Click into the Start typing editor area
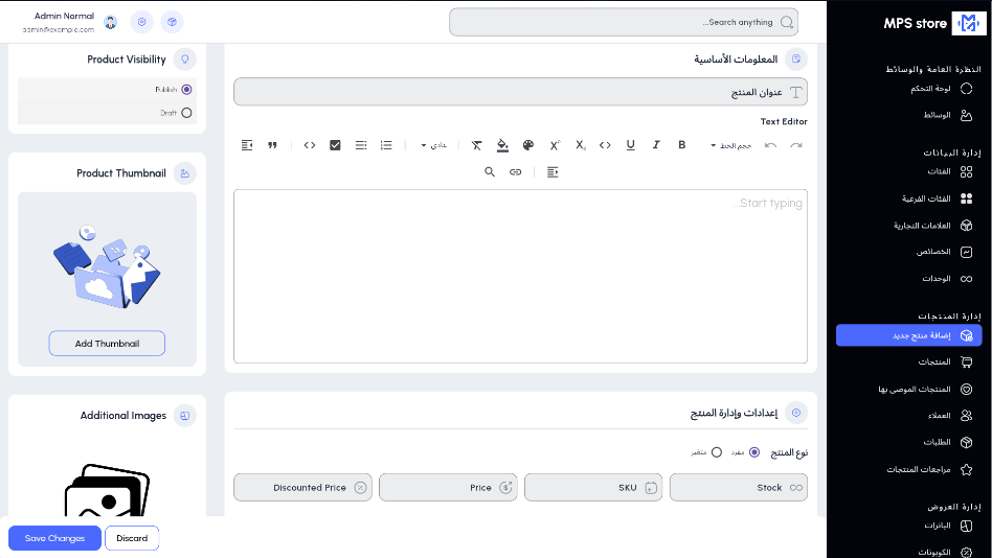This screenshot has width=992, height=558. tap(521, 276)
